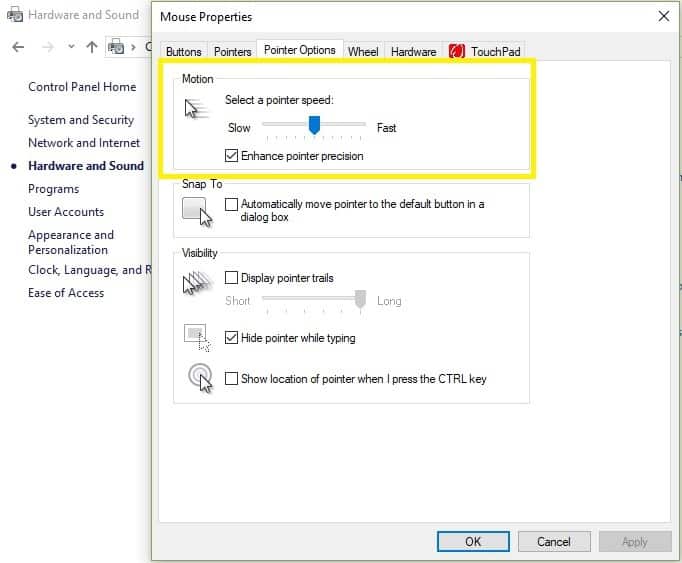The height and width of the screenshot is (563, 682).
Task: Click the Snap To cursor icon
Action: (x=197, y=212)
